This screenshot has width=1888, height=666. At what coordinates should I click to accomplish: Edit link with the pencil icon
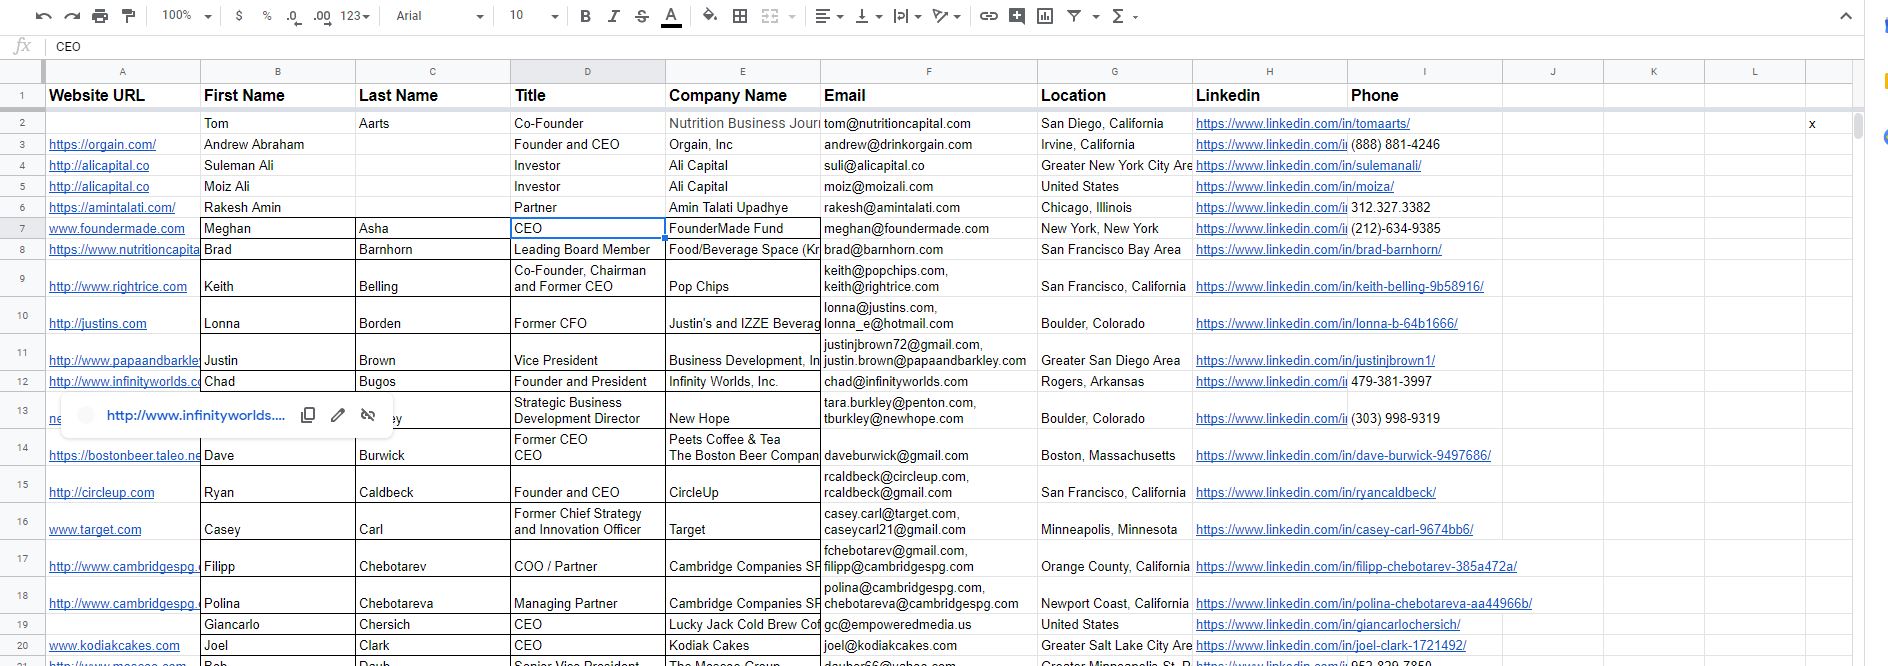coord(338,415)
